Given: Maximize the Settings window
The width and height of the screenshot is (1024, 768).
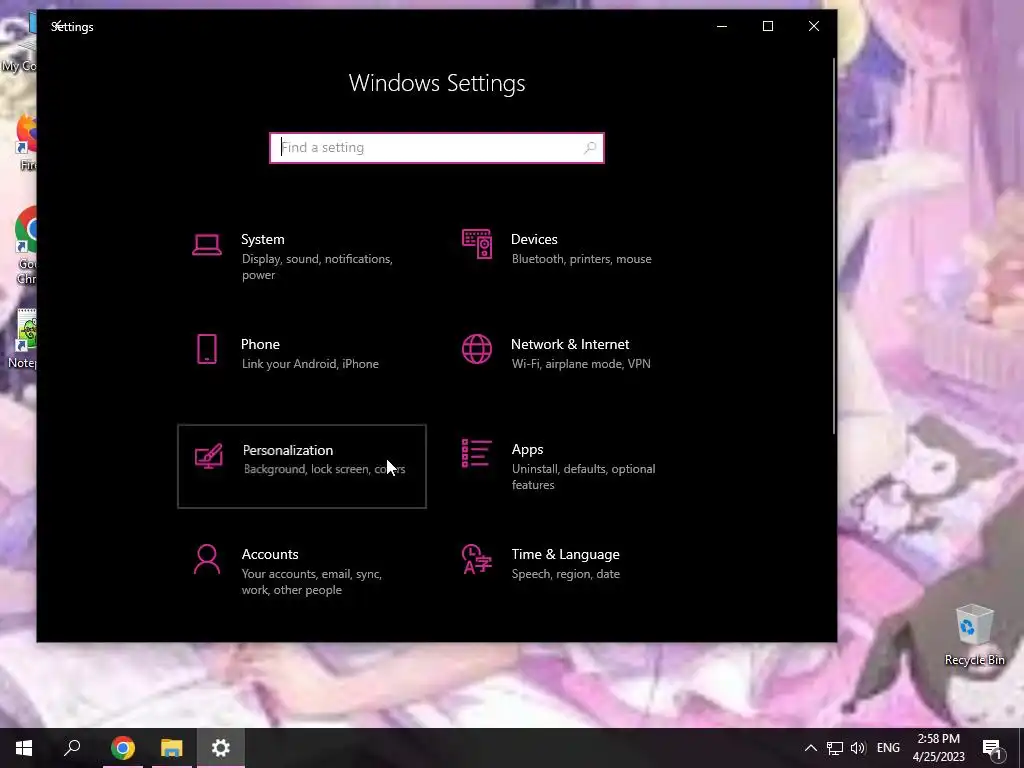Looking at the screenshot, I should tap(768, 26).
